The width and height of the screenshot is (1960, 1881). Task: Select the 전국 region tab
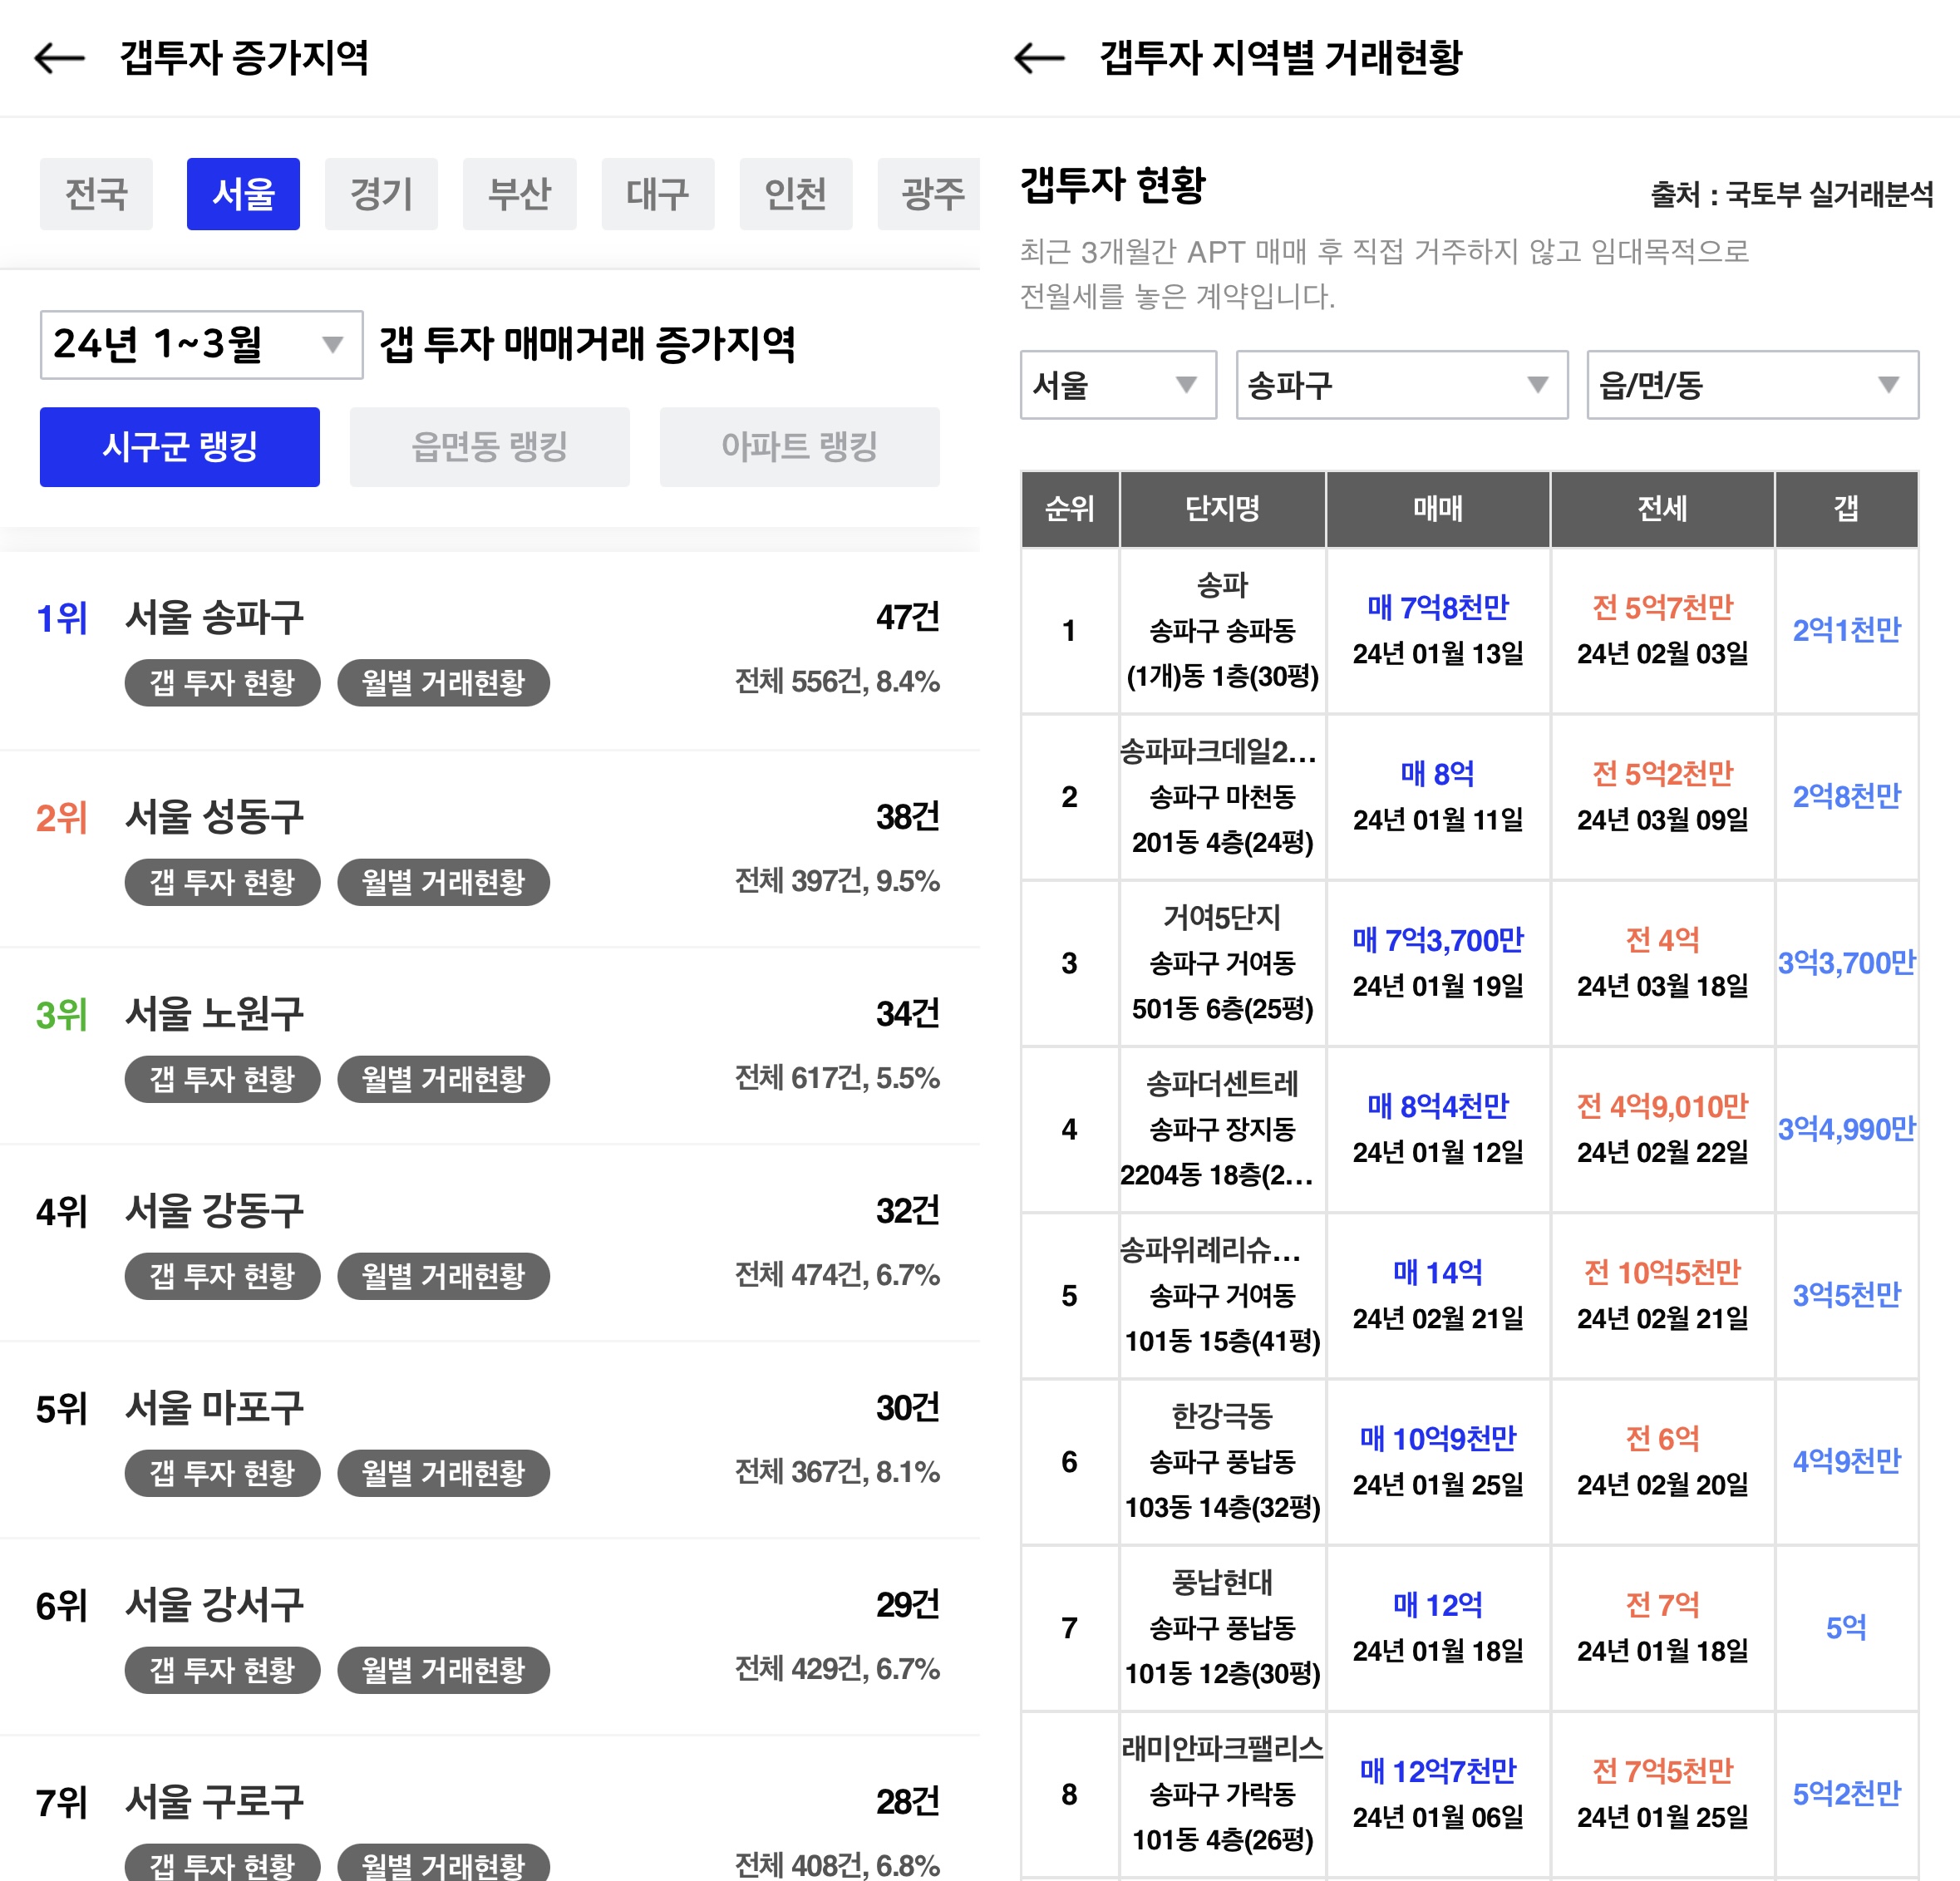coord(96,194)
